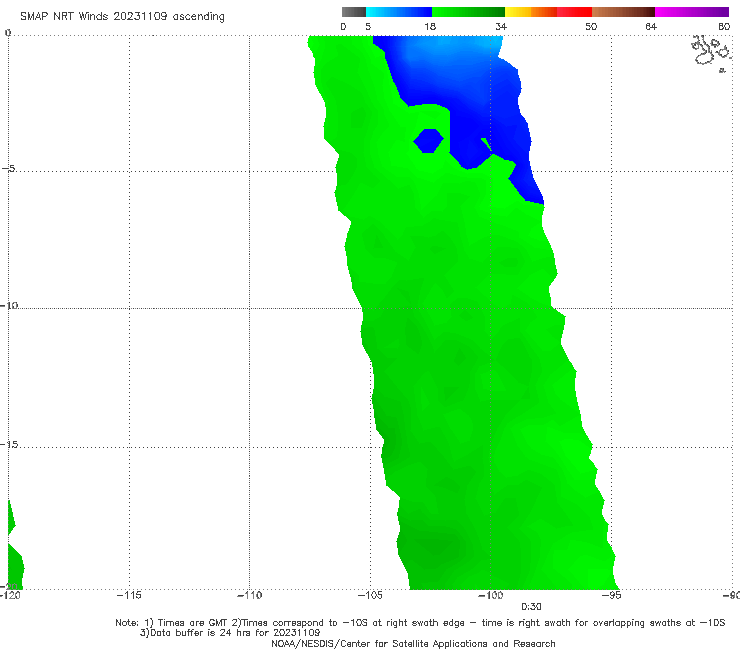Screen dimensions: 740x650
Task: Click the swath time label '0:30'
Action: (x=531, y=607)
